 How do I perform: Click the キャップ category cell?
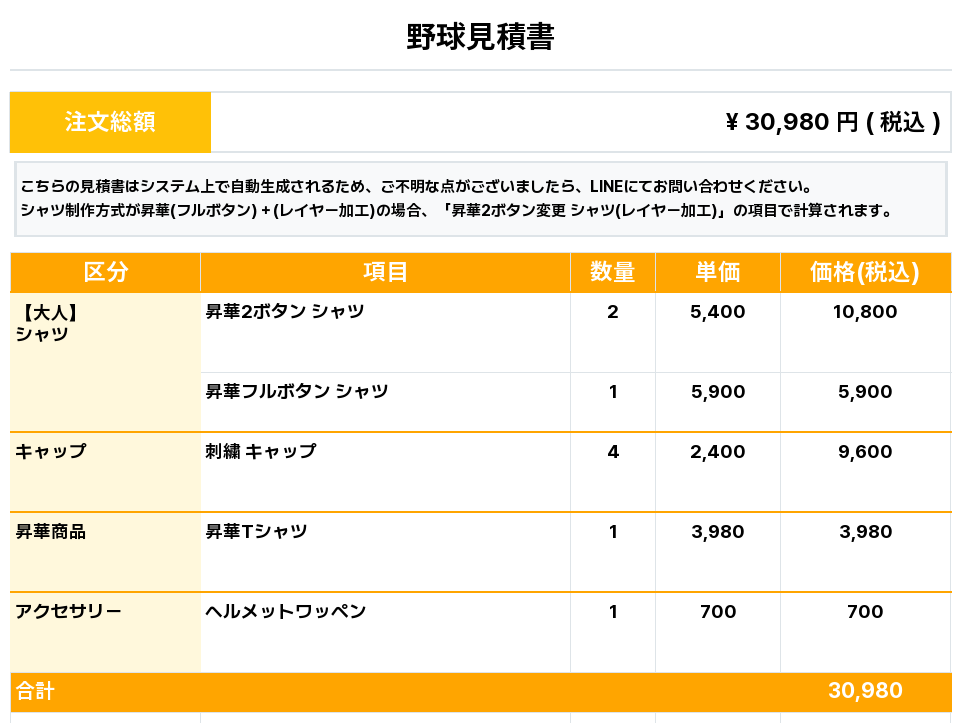pyautogui.click(x=105, y=472)
